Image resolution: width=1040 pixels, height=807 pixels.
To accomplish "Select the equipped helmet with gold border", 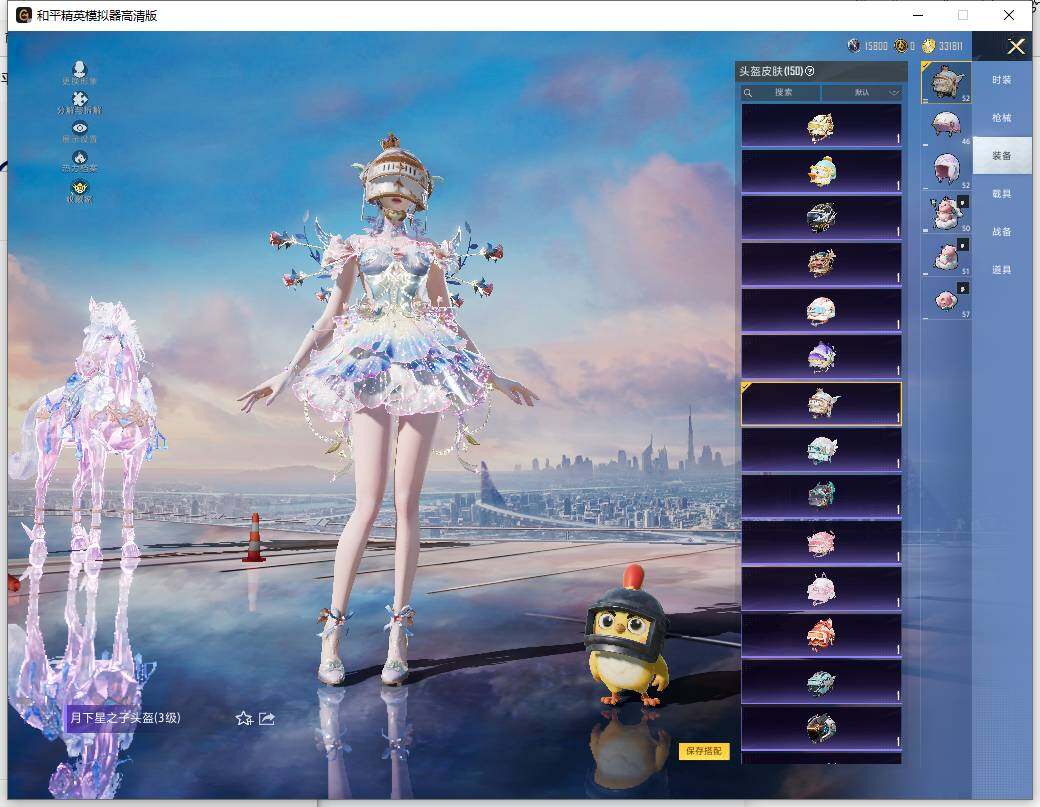I will click(821, 403).
